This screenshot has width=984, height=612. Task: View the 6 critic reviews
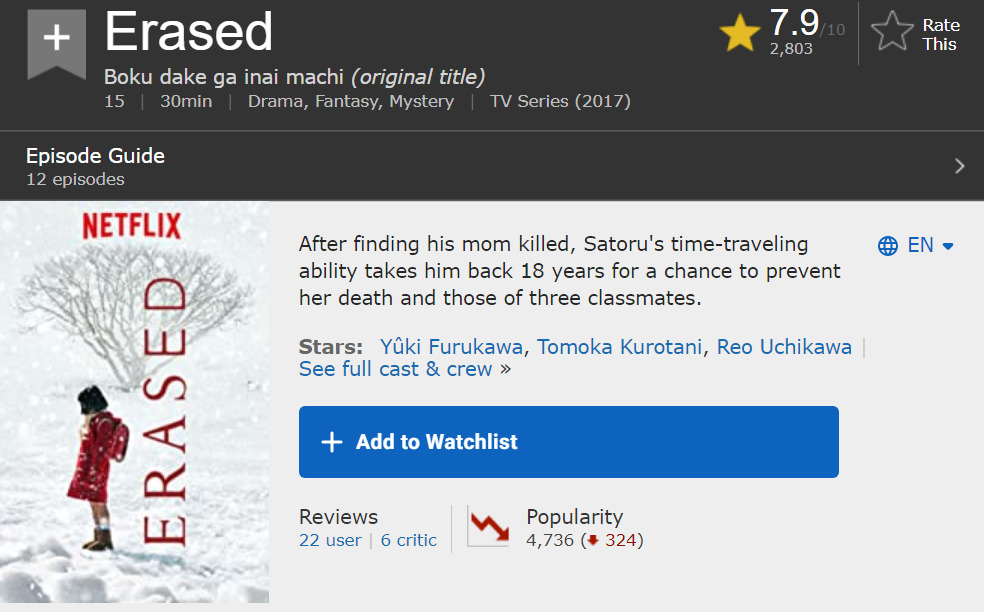pyautogui.click(x=409, y=540)
